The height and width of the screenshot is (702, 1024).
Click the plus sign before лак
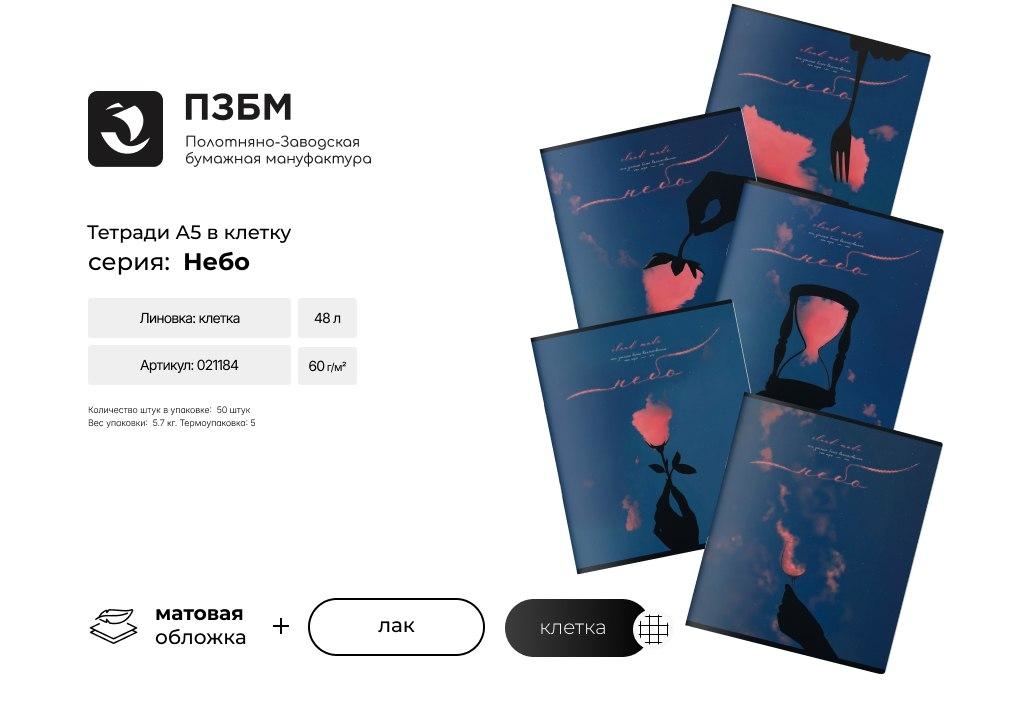[281, 626]
